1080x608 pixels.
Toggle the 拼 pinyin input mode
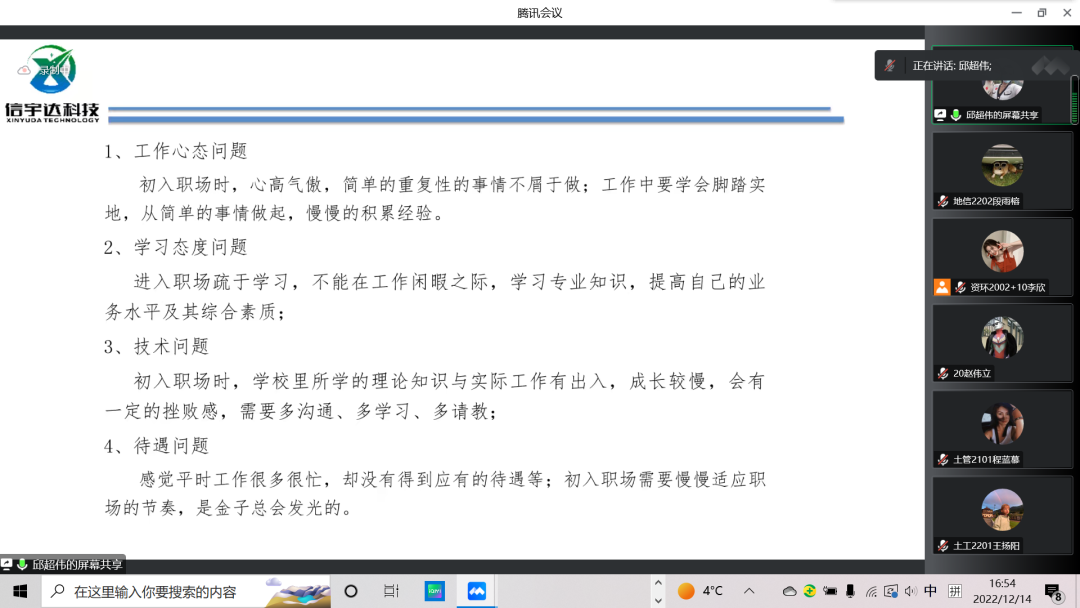[955, 591]
